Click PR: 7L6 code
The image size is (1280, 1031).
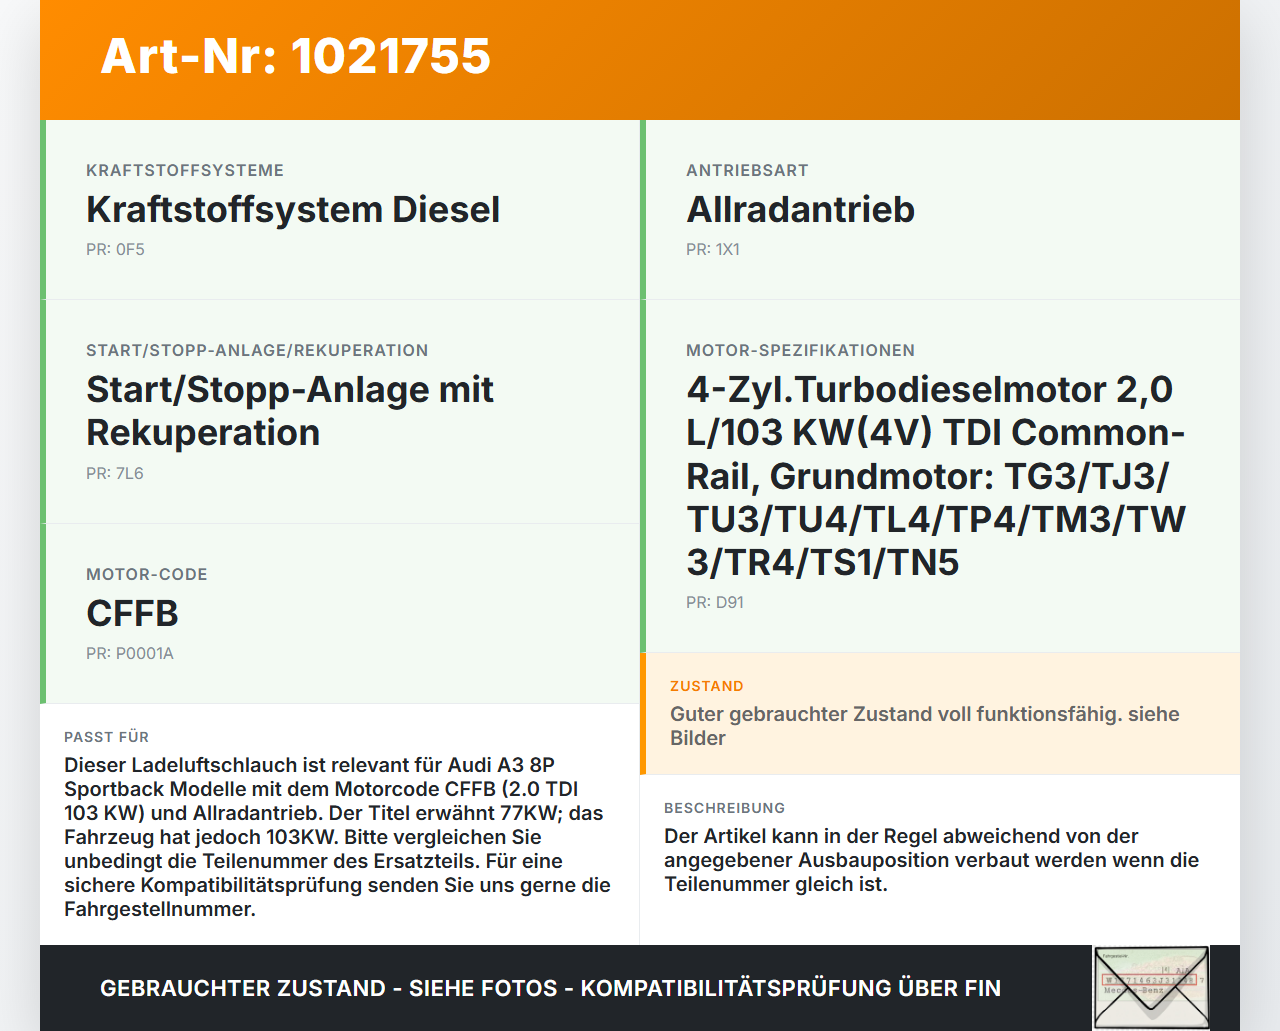click(x=115, y=473)
